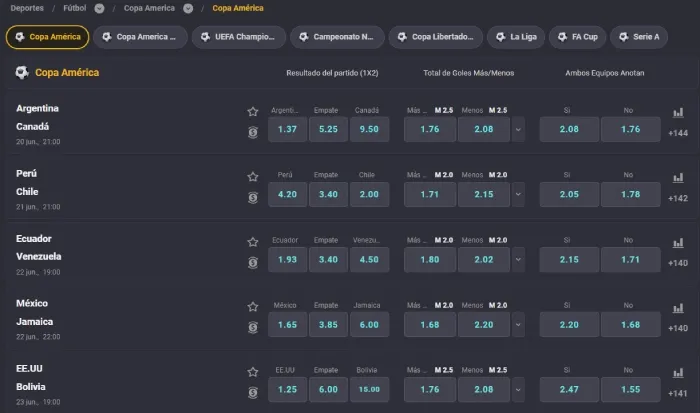Open the Venezuela team name in match row
Image resolution: width=700 pixels, height=413 pixels.
(39, 257)
